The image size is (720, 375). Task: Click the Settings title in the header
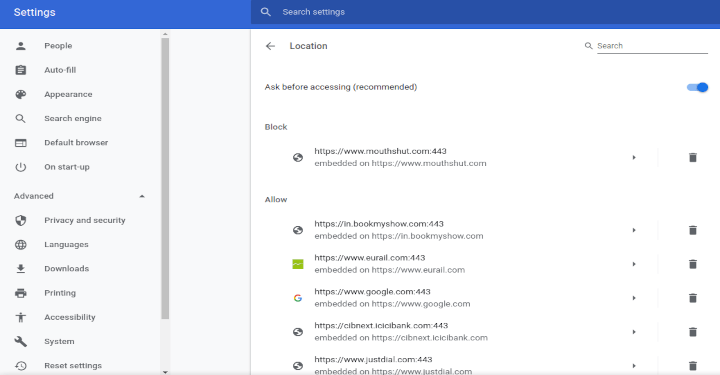pos(34,12)
